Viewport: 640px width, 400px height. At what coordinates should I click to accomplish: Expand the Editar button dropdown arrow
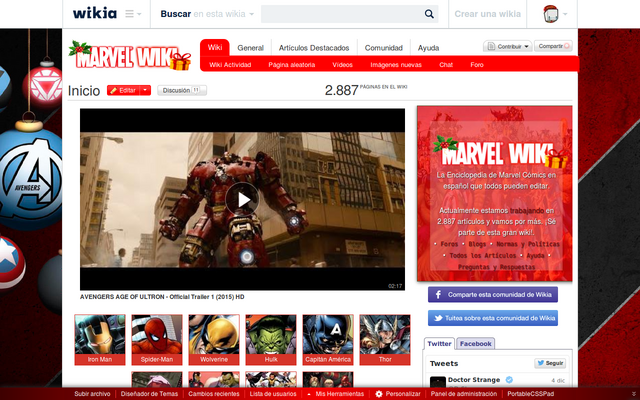tap(145, 90)
